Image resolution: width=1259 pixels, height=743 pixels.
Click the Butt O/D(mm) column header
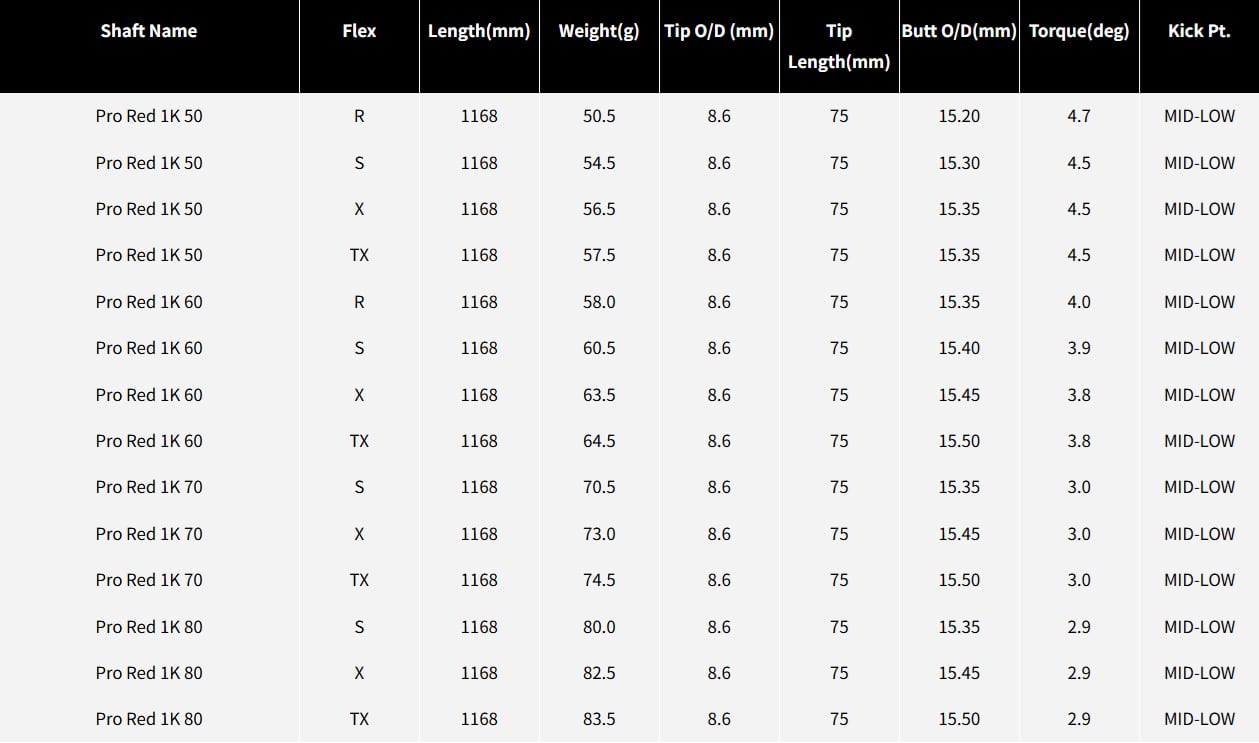coord(959,31)
